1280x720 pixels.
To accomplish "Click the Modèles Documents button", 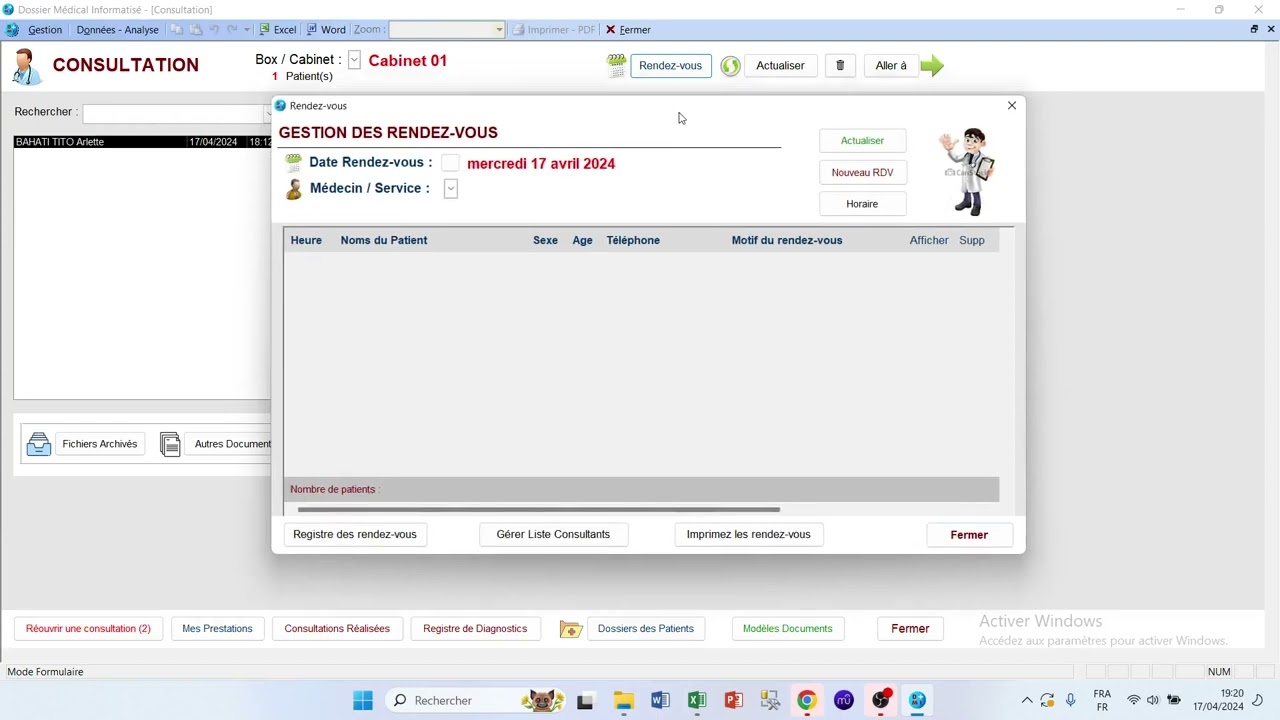I will coord(788,629).
